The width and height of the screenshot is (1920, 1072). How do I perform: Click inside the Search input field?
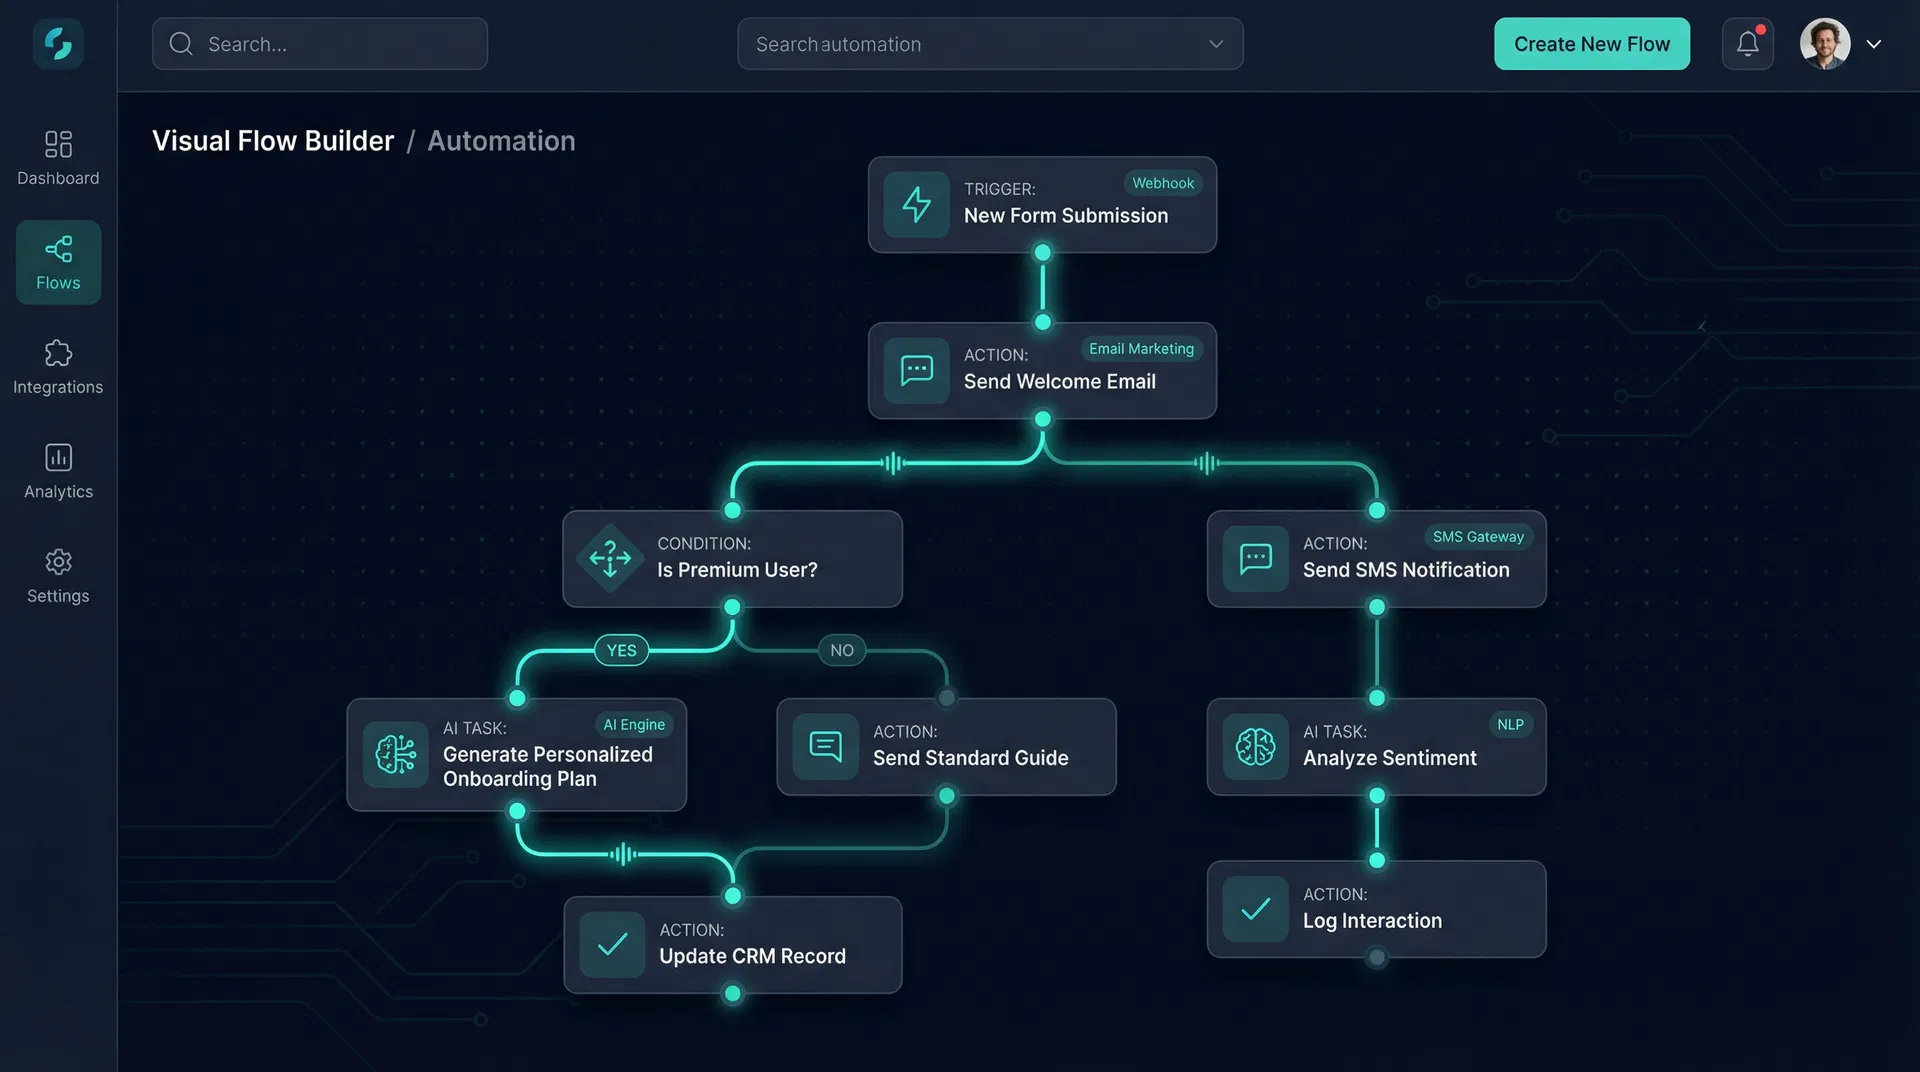[x=320, y=44]
